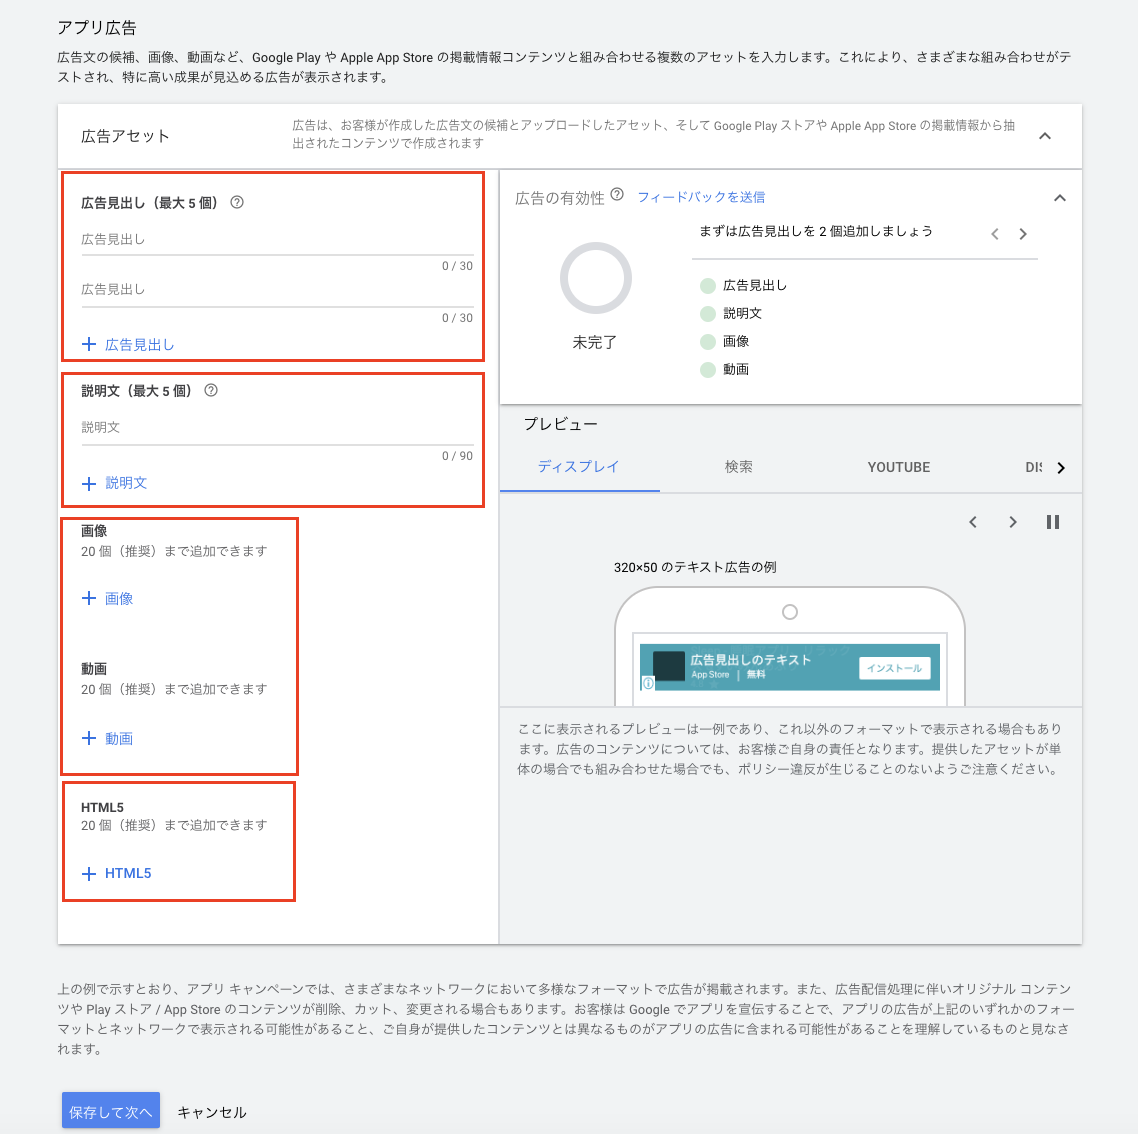Screen dimensions: 1138x1134
Task: Collapse the 広告の有効性 panel
Action: click(x=1060, y=198)
